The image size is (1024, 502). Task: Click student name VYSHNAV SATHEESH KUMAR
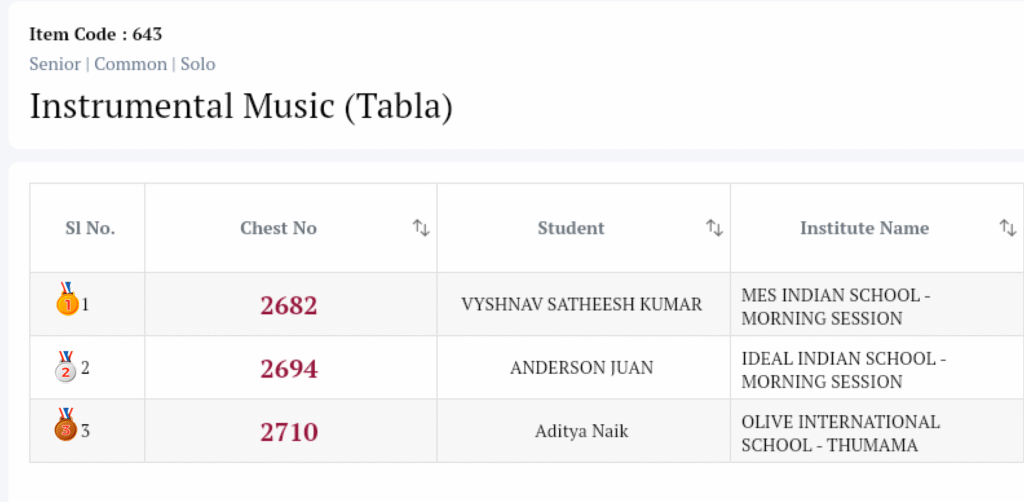pos(581,304)
